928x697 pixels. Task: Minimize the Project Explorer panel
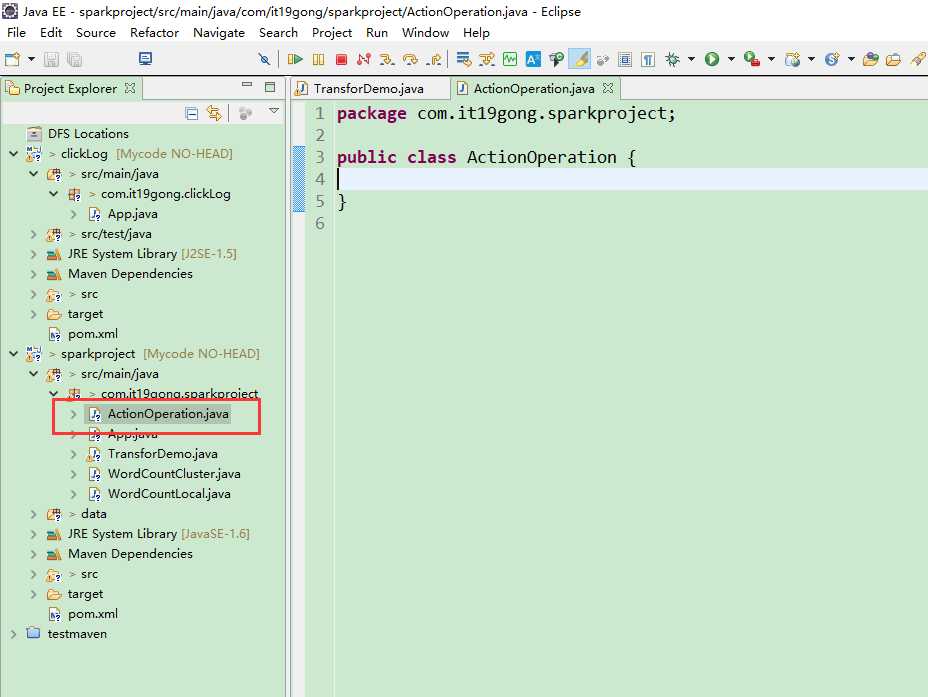click(247, 85)
